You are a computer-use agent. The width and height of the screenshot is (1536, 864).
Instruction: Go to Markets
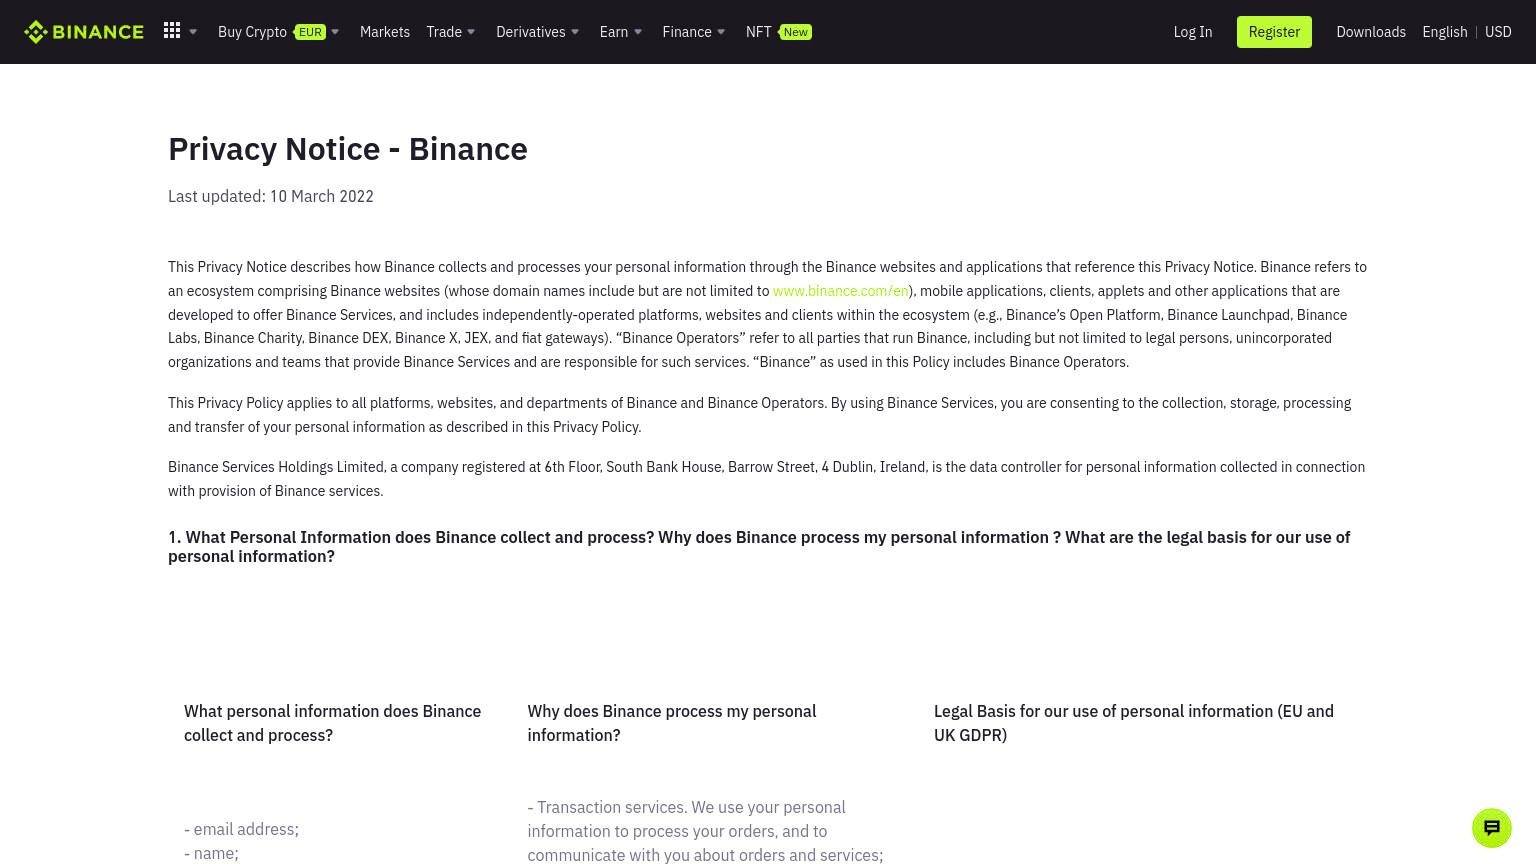[x=385, y=32]
